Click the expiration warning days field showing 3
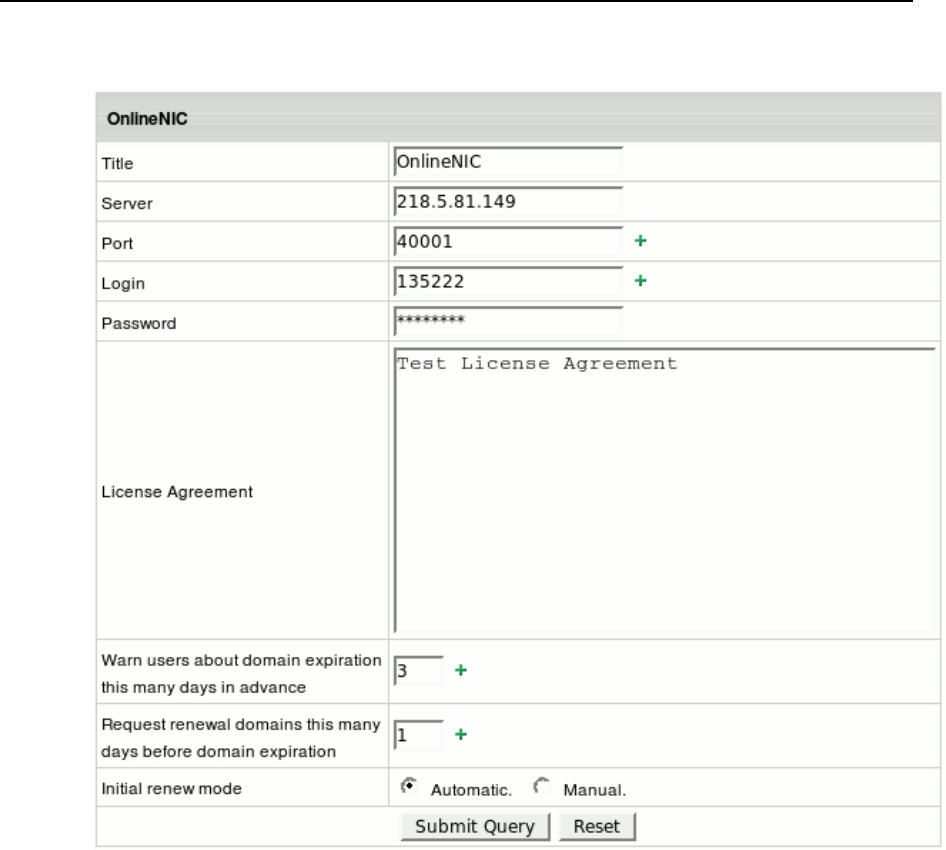Screen dimensions: 946x850 418,671
